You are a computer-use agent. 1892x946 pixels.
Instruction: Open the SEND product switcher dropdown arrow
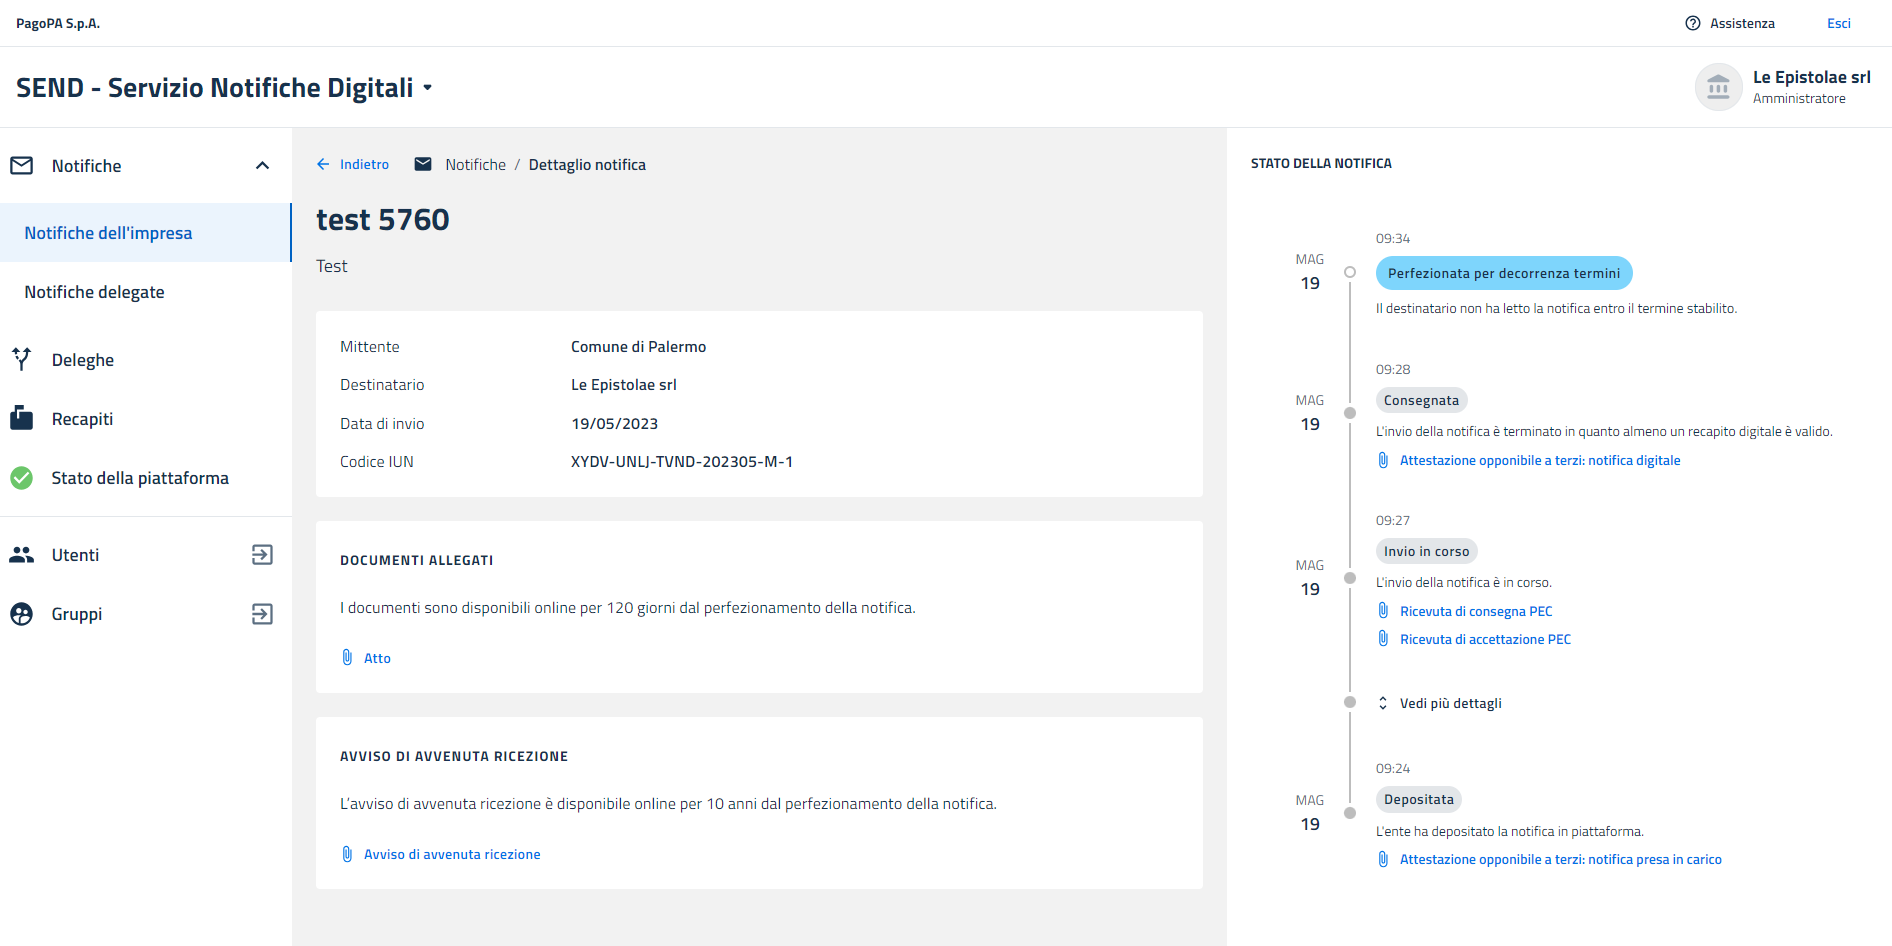click(428, 88)
